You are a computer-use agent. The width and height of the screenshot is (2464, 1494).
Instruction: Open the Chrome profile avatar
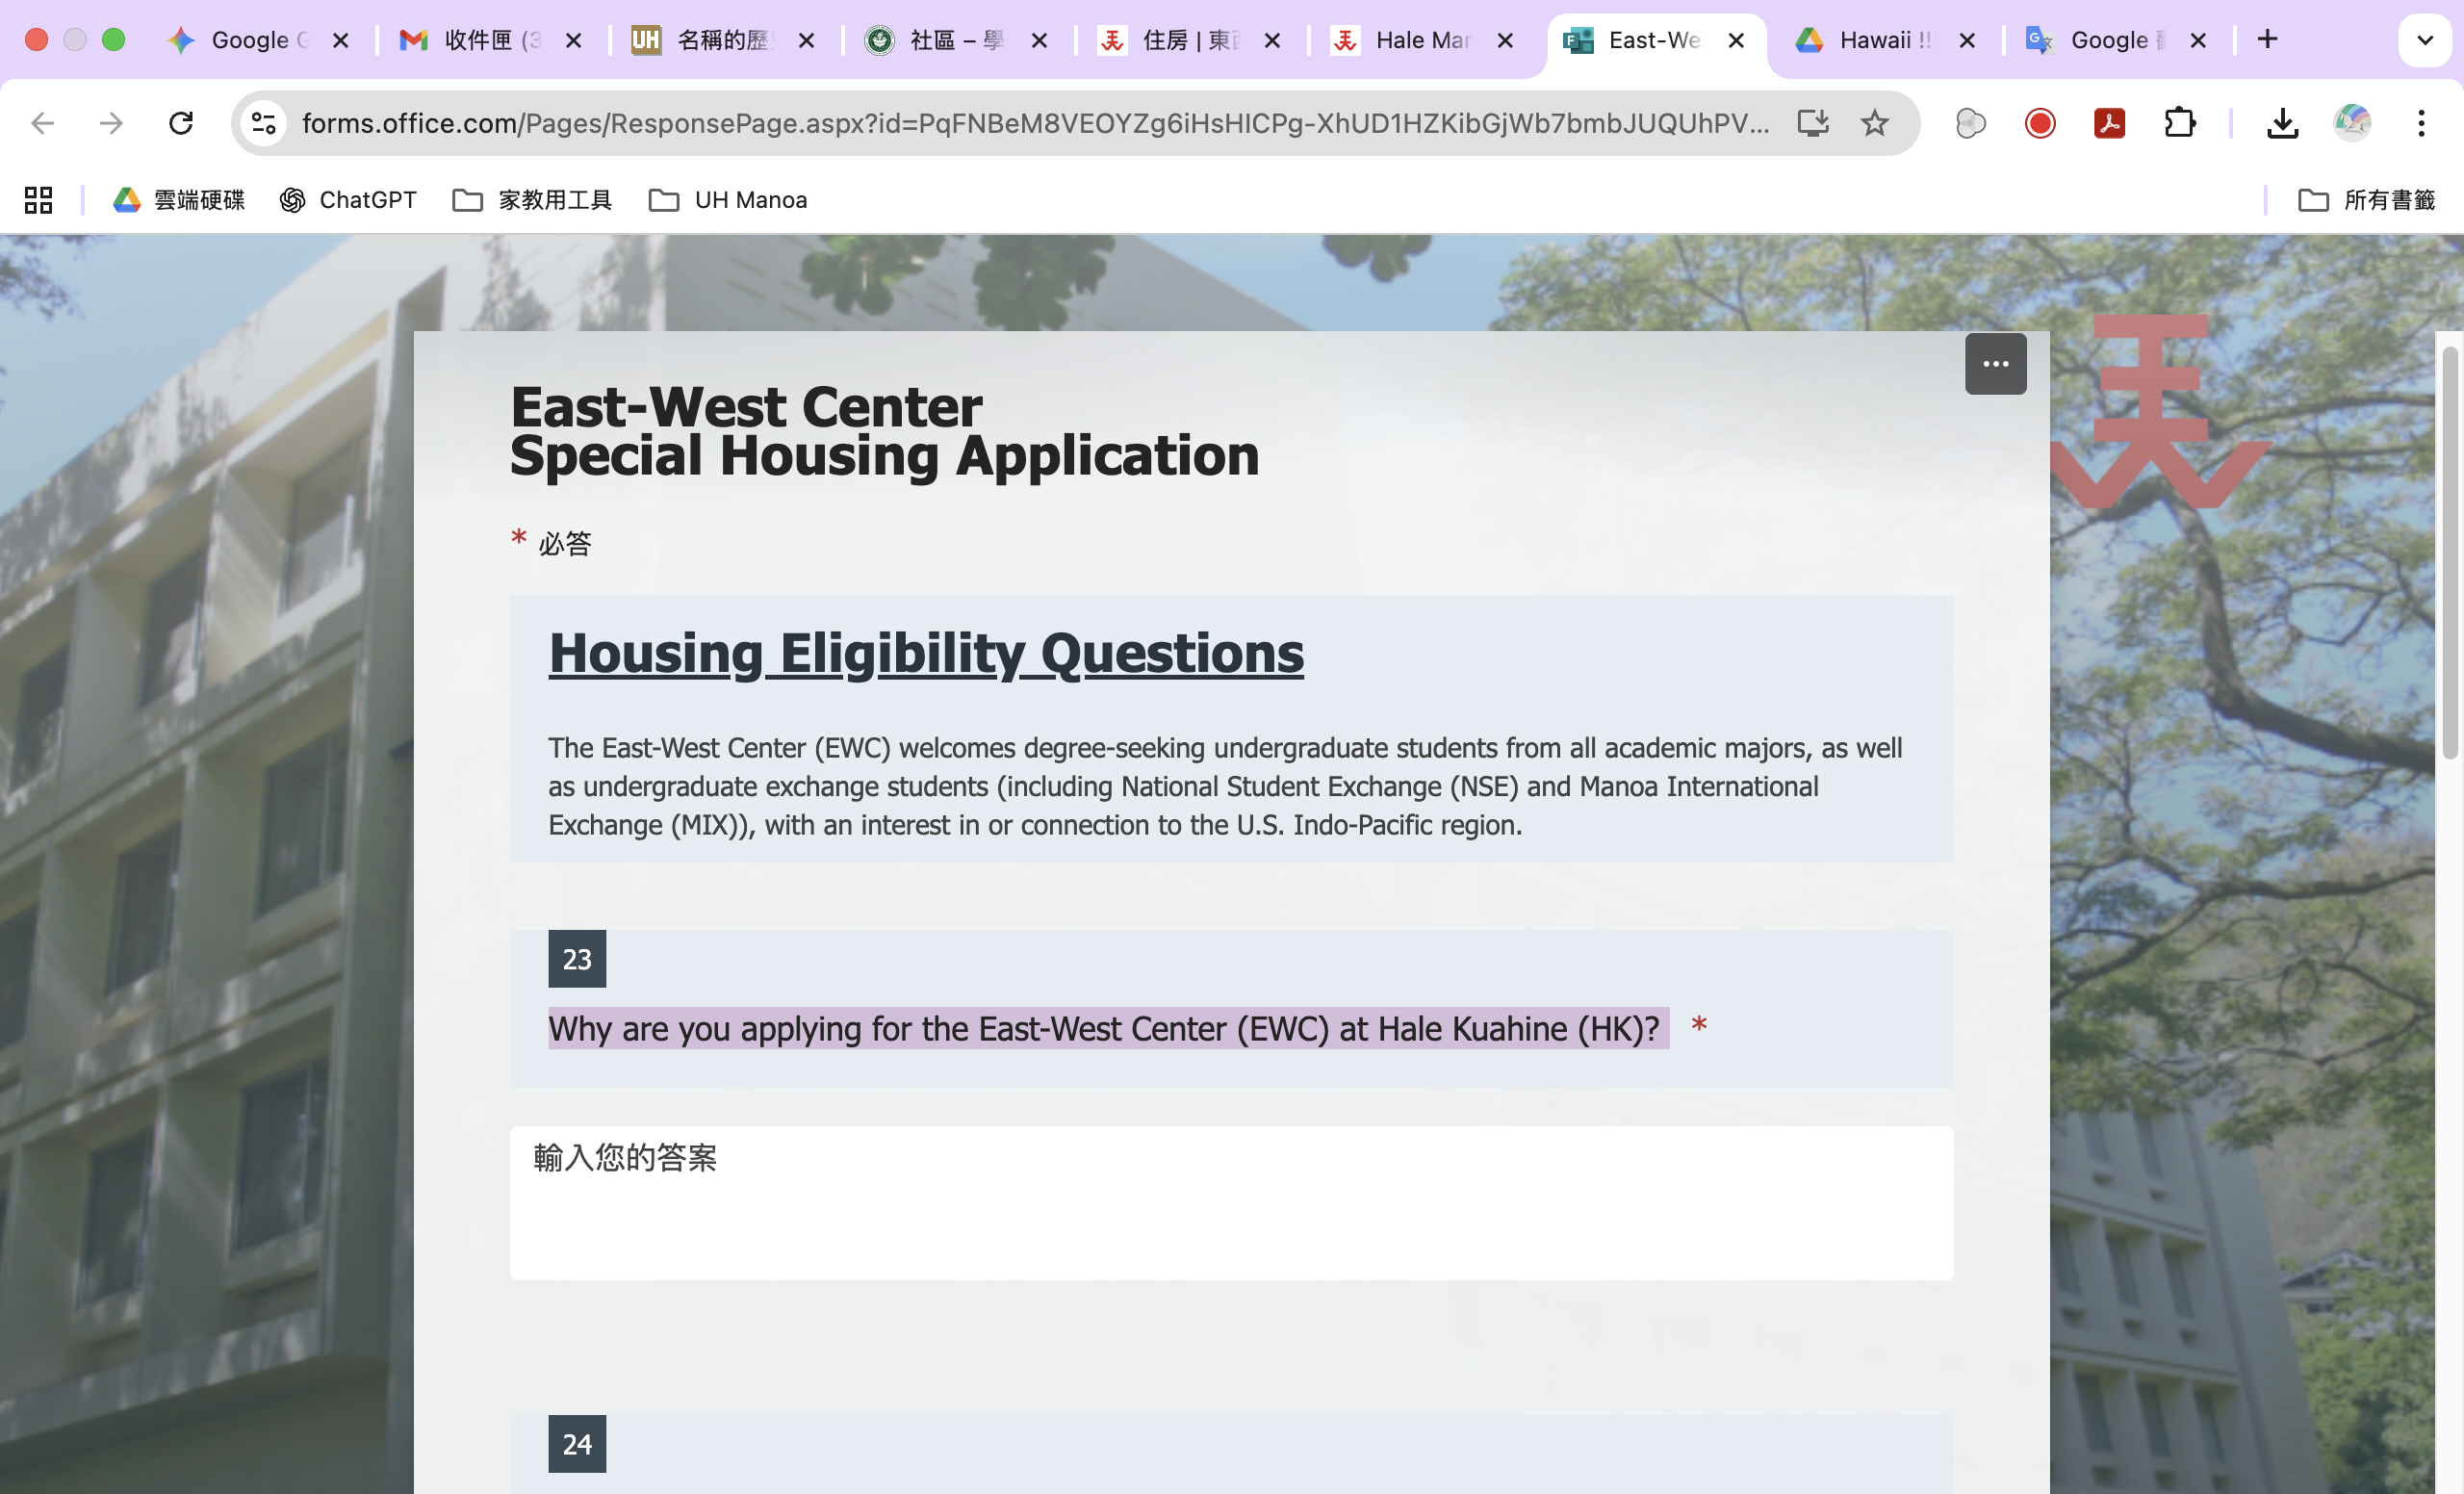(x=2353, y=124)
